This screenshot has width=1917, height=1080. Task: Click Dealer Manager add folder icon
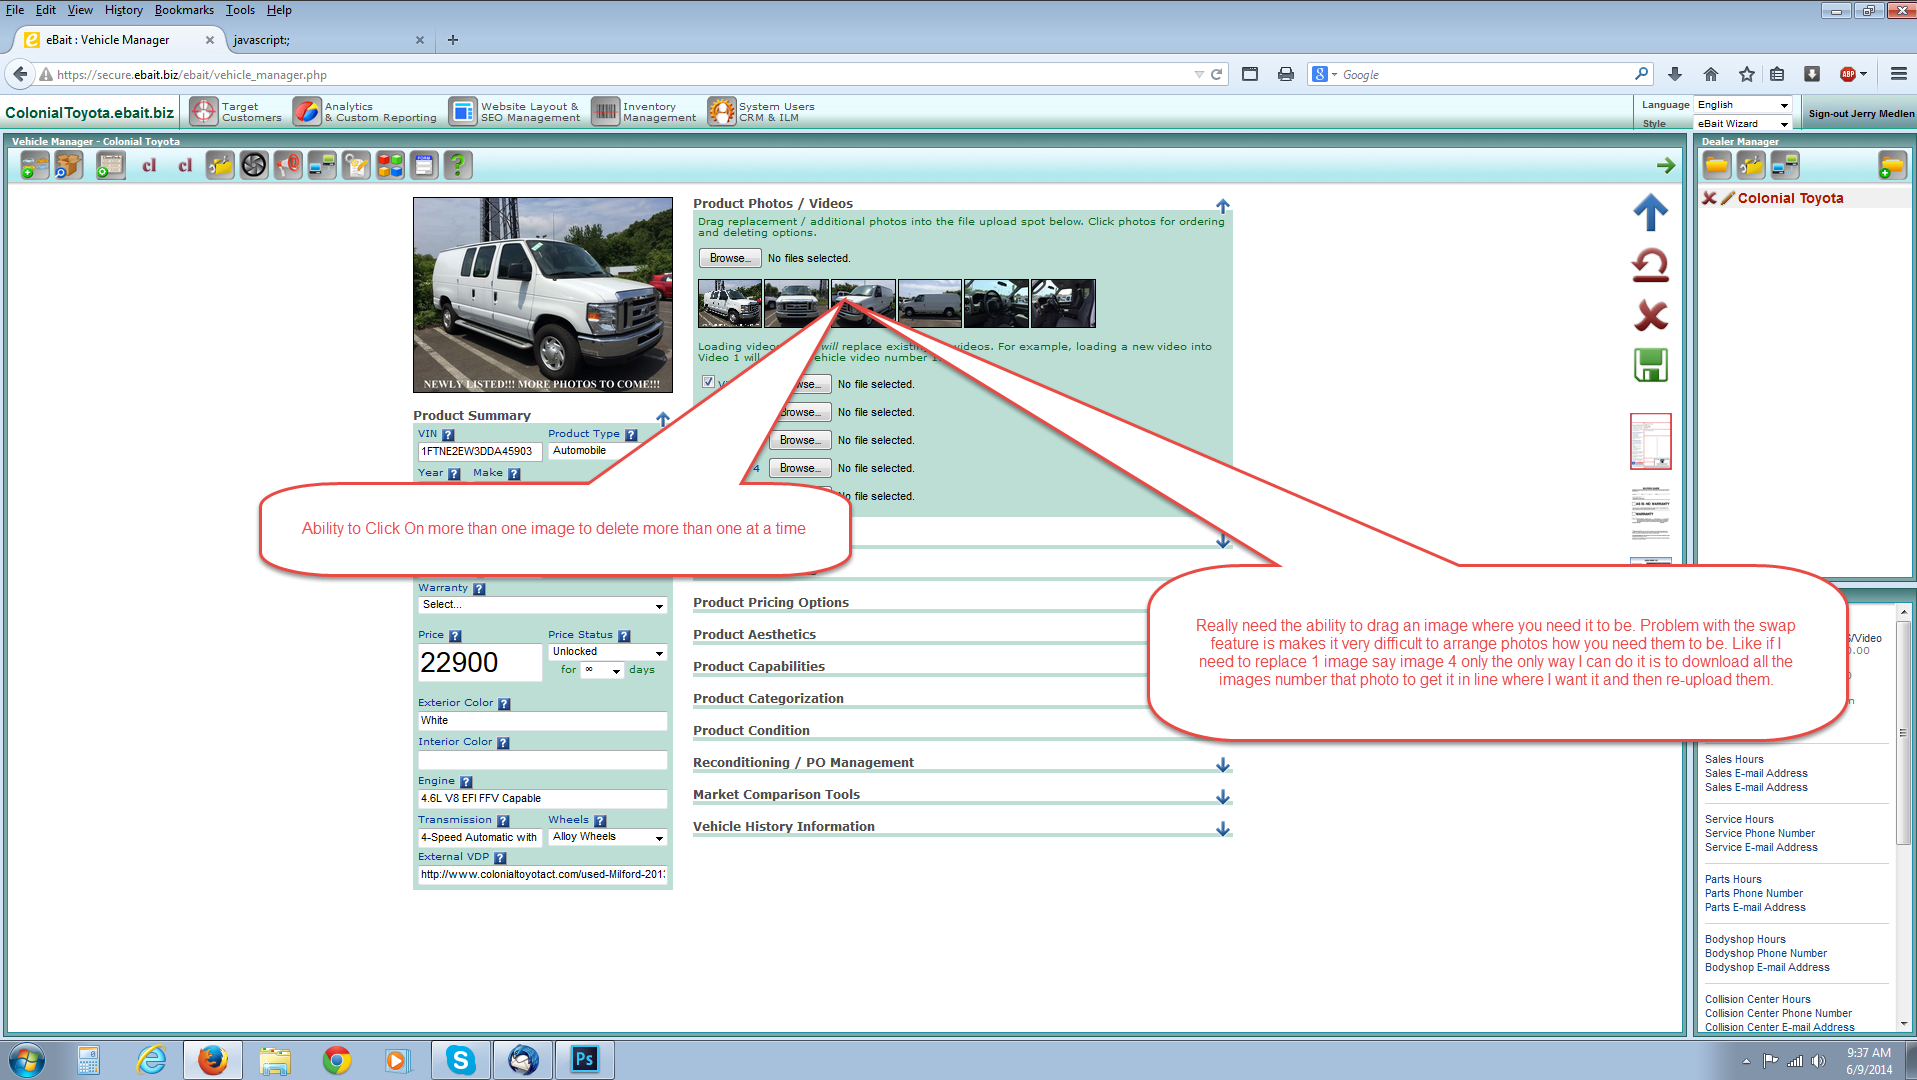pos(1892,165)
